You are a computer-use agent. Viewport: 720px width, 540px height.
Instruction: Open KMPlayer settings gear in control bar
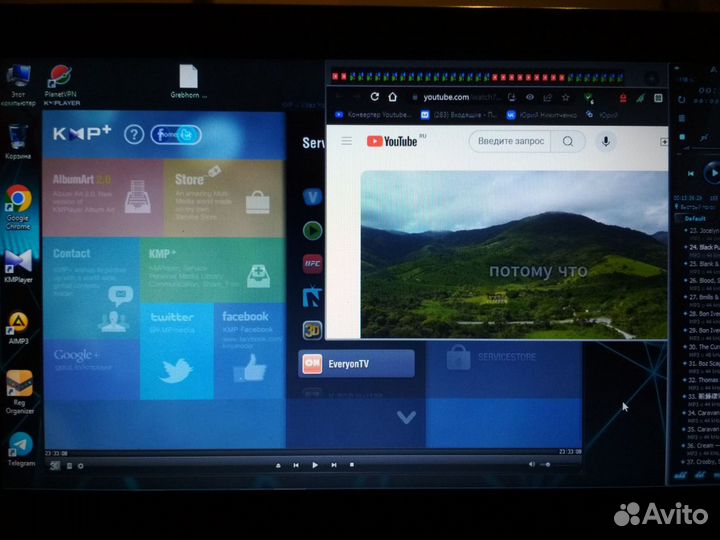[81, 466]
